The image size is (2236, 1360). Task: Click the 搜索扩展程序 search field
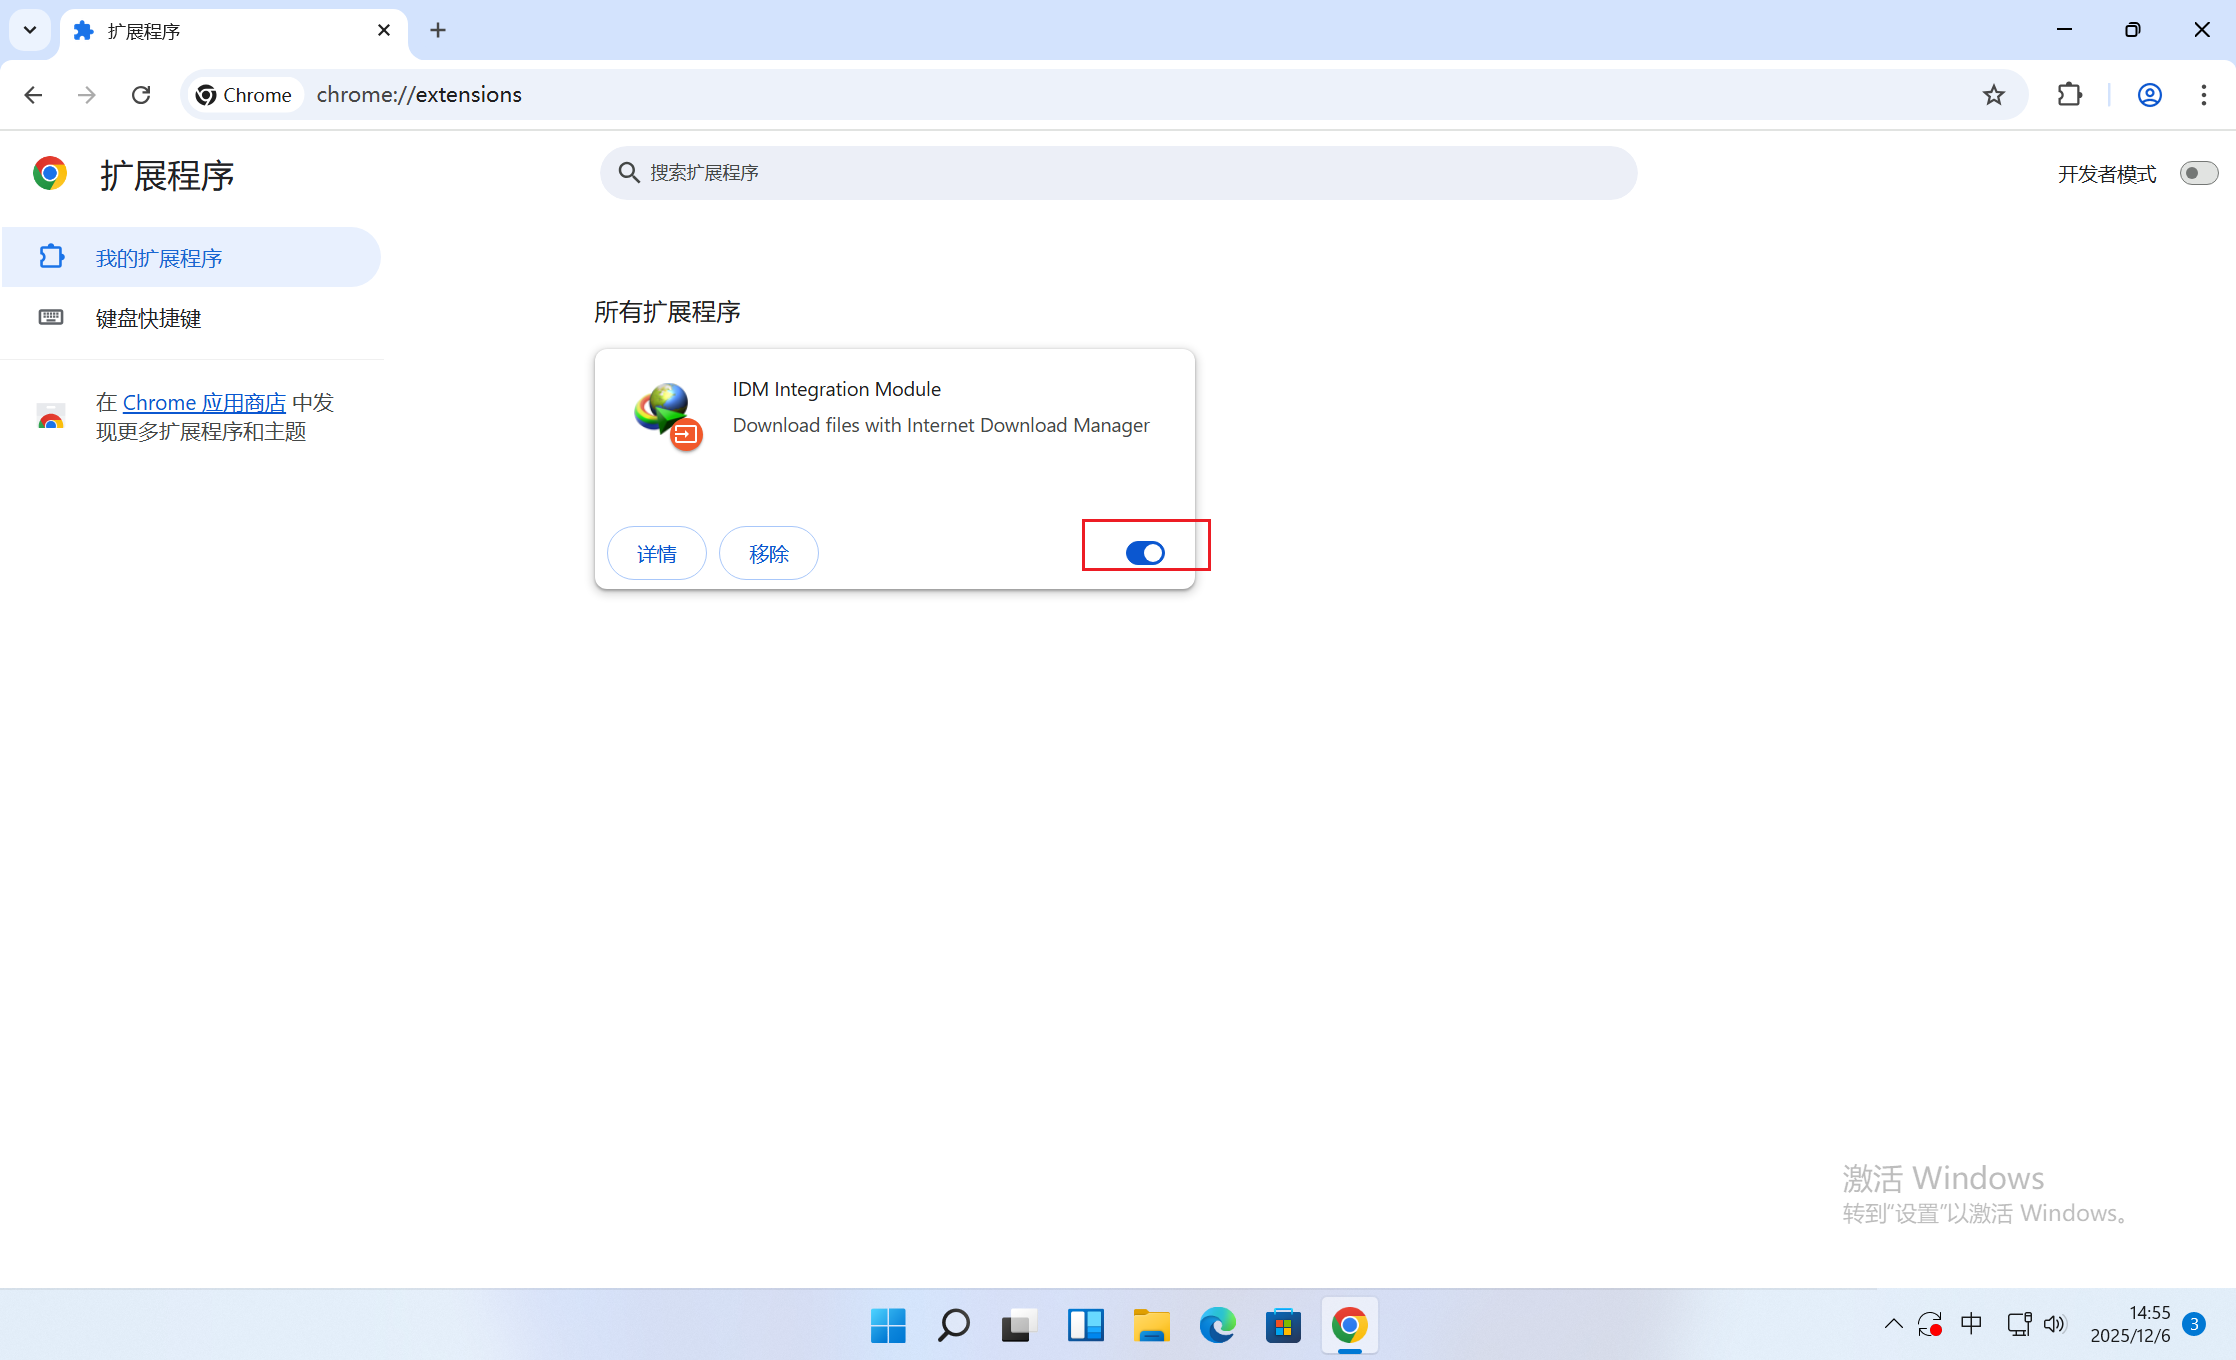coord(1118,173)
